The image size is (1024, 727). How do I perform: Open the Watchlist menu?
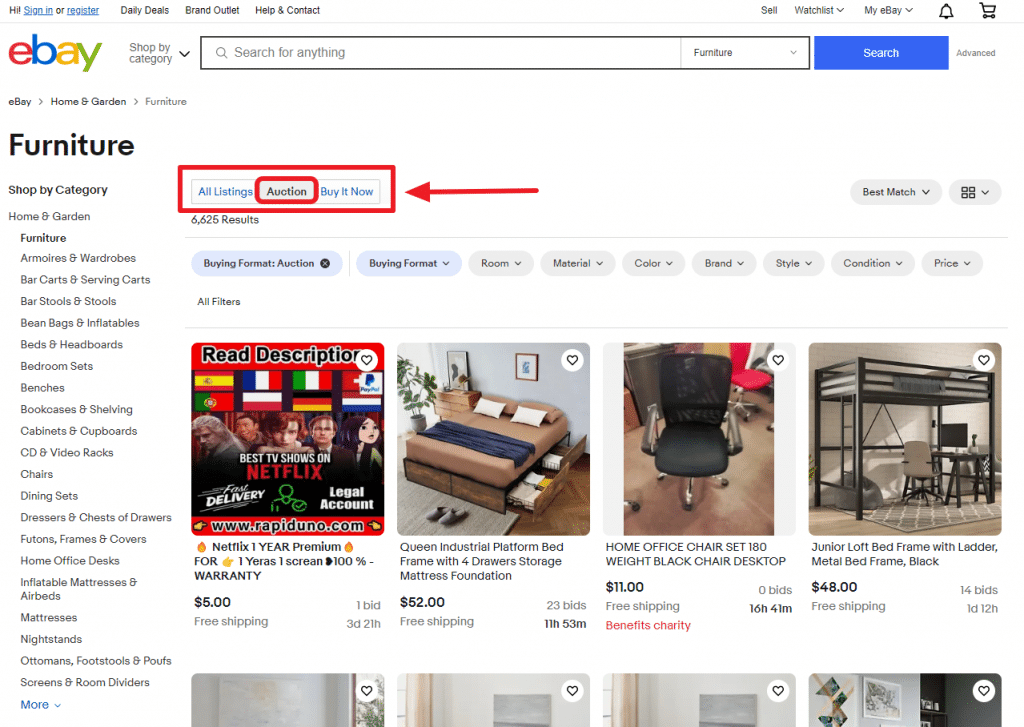[818, 10]
